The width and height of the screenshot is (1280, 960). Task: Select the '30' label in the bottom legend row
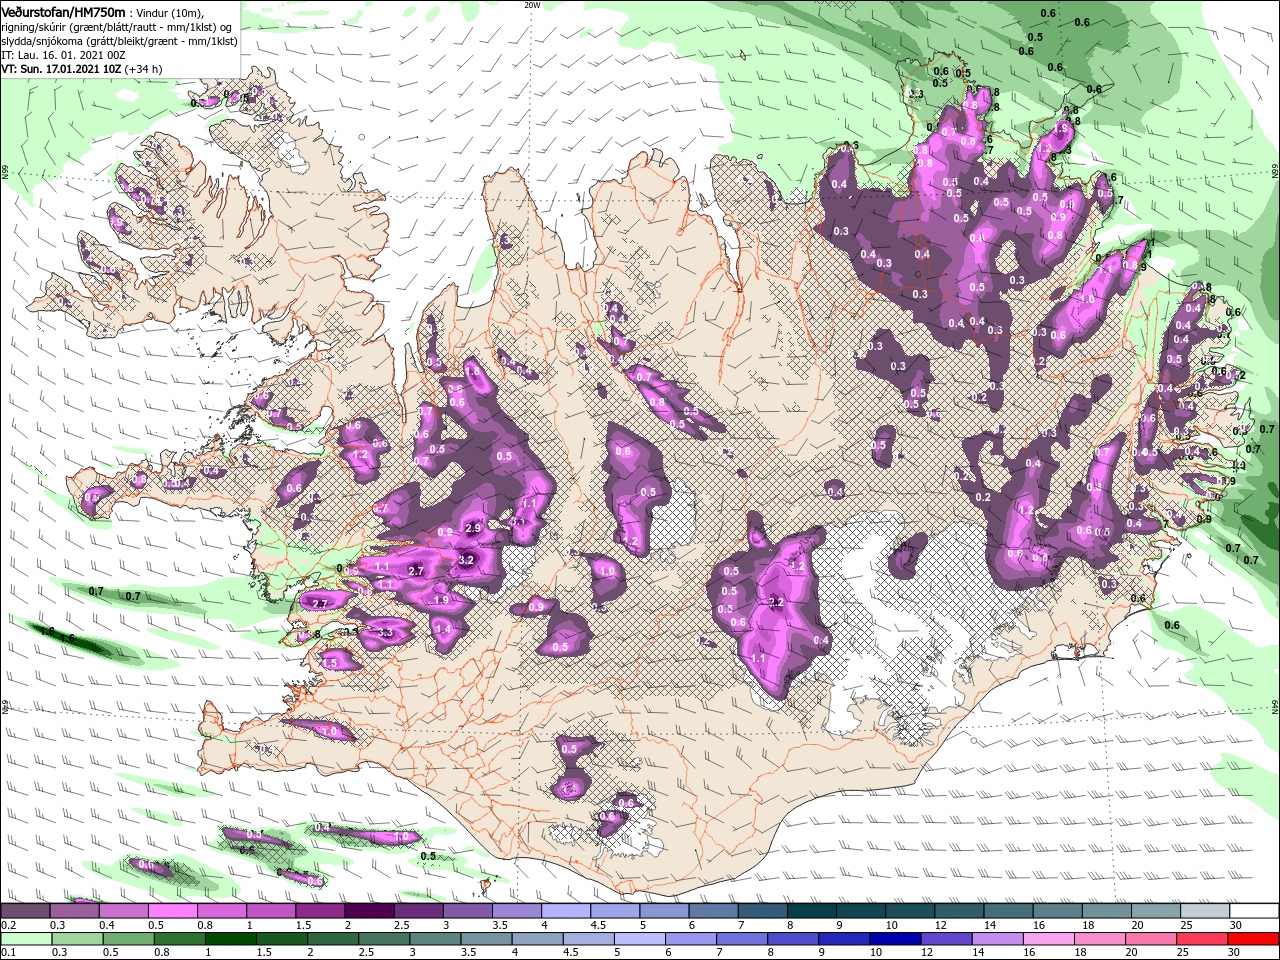(1233, 952)
